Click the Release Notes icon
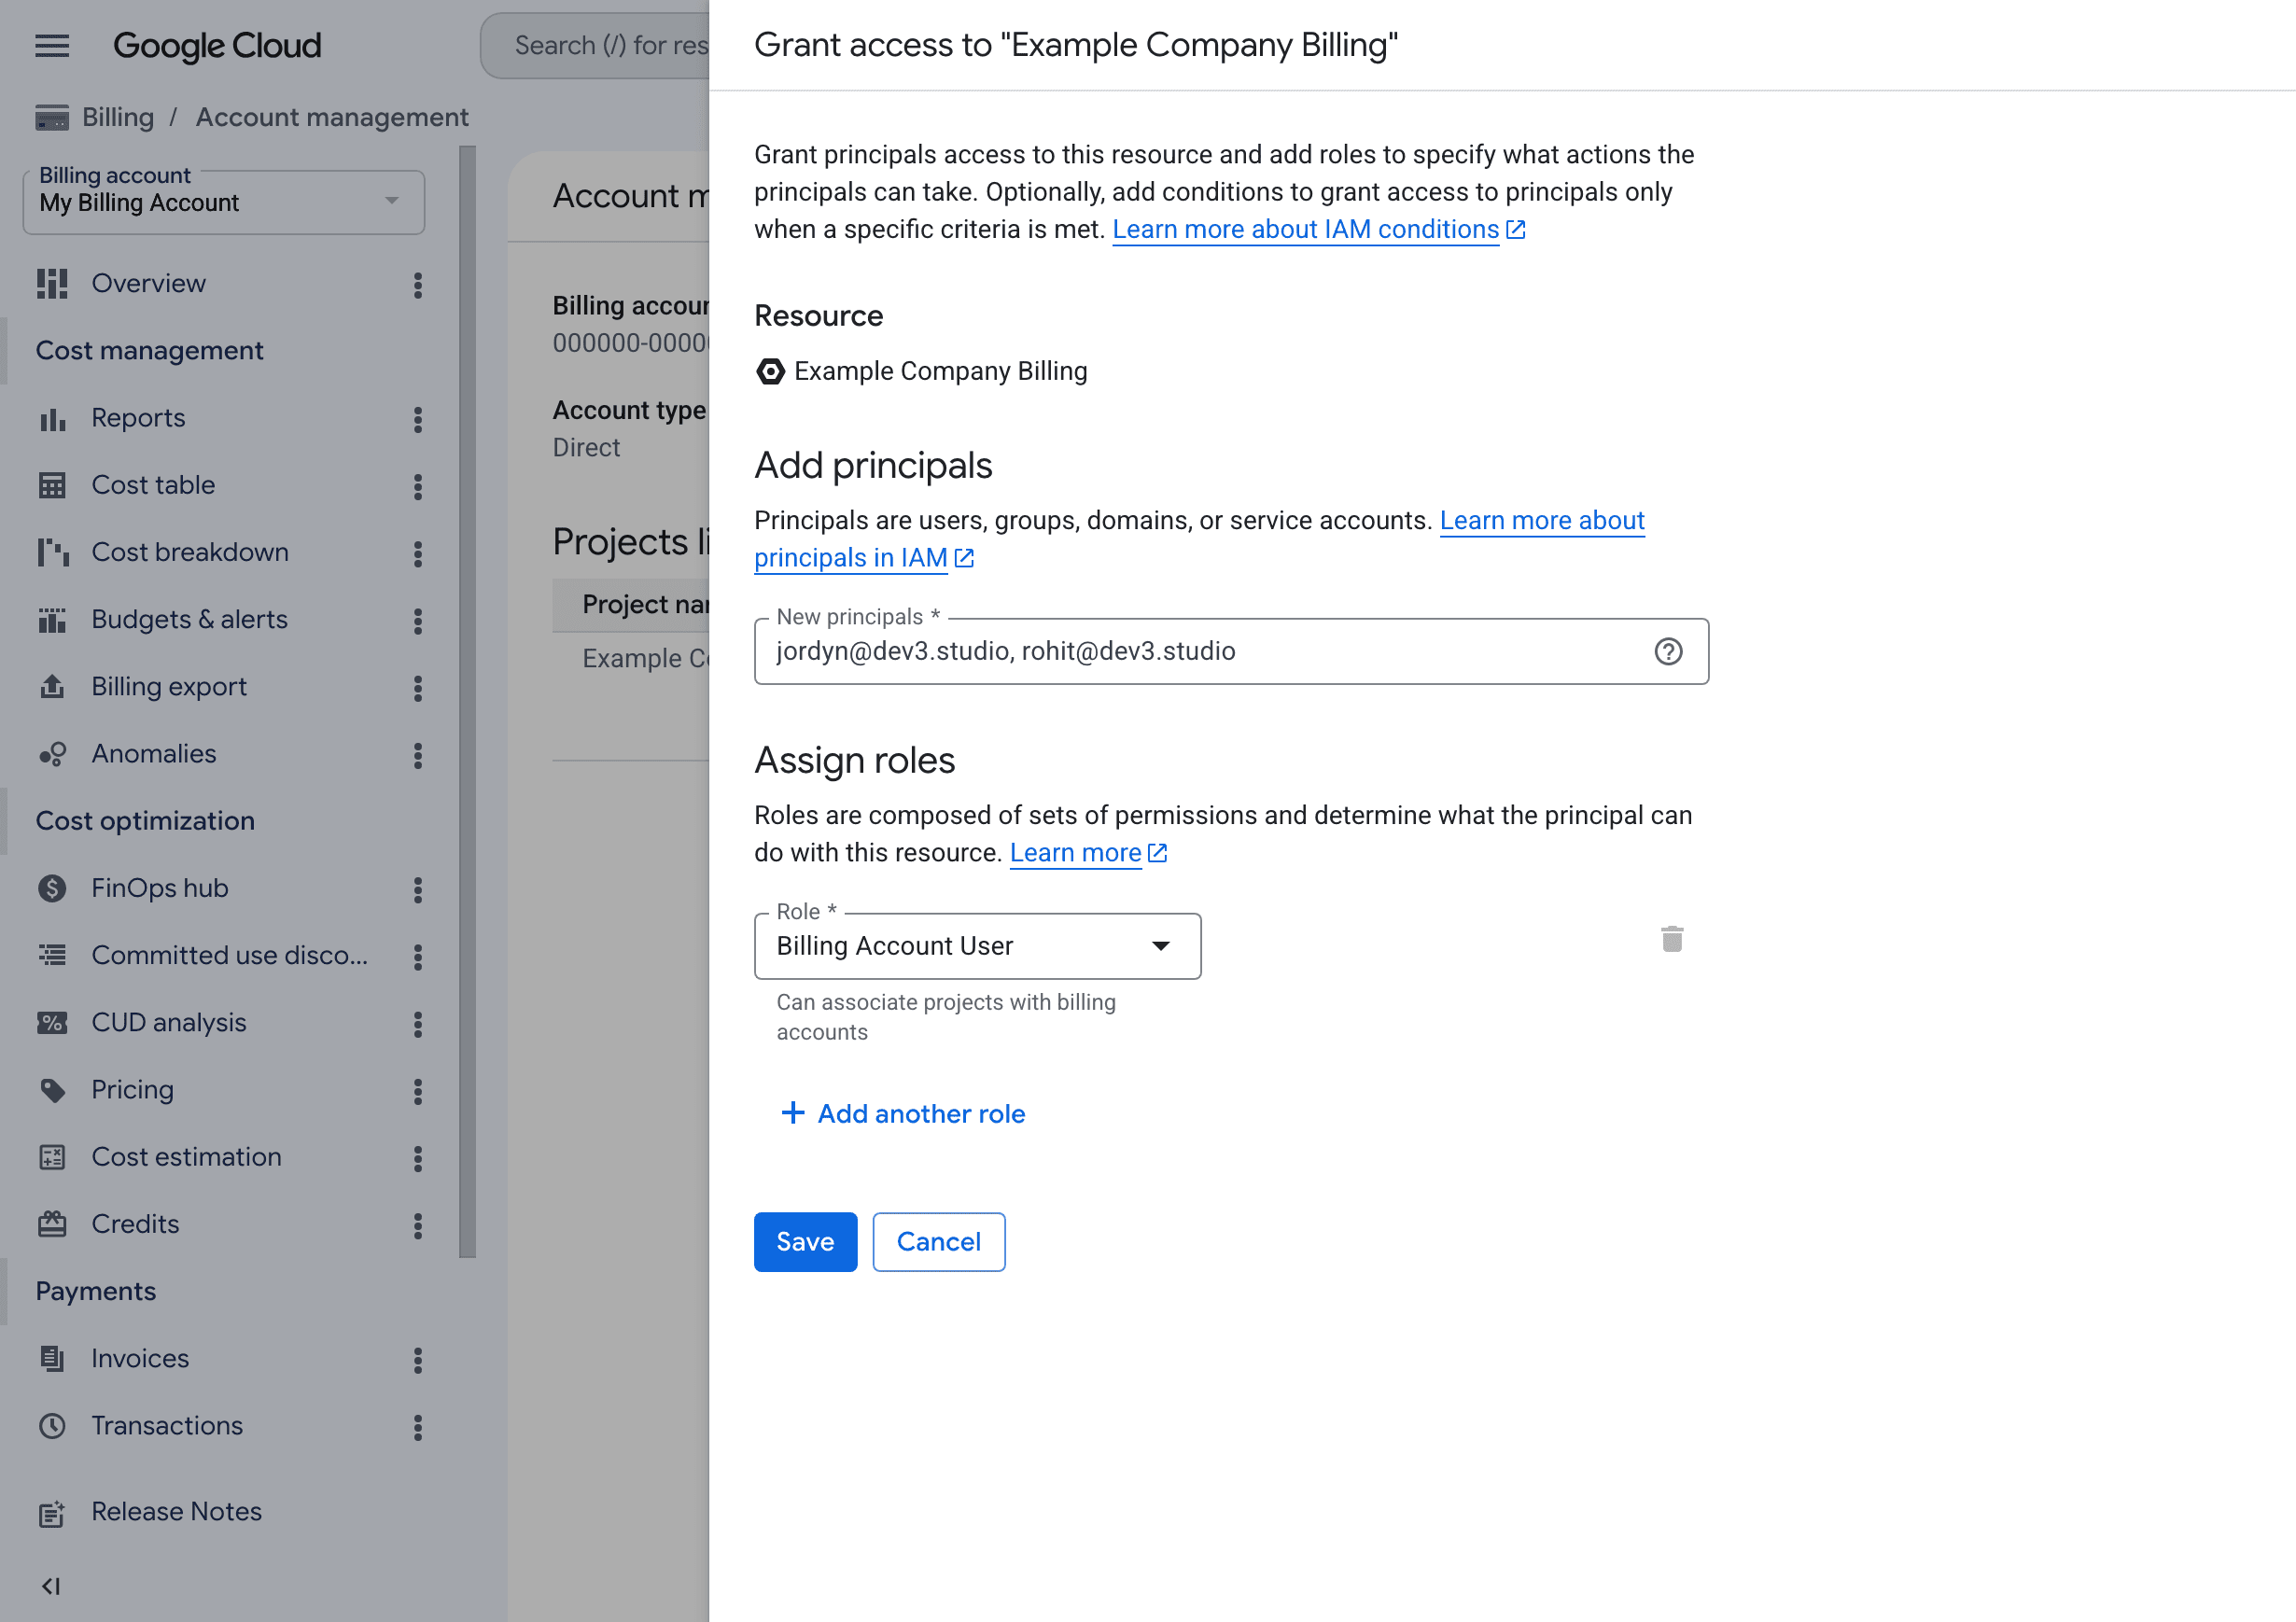The image size is (2296, 1622). (x=52, y=1514)
